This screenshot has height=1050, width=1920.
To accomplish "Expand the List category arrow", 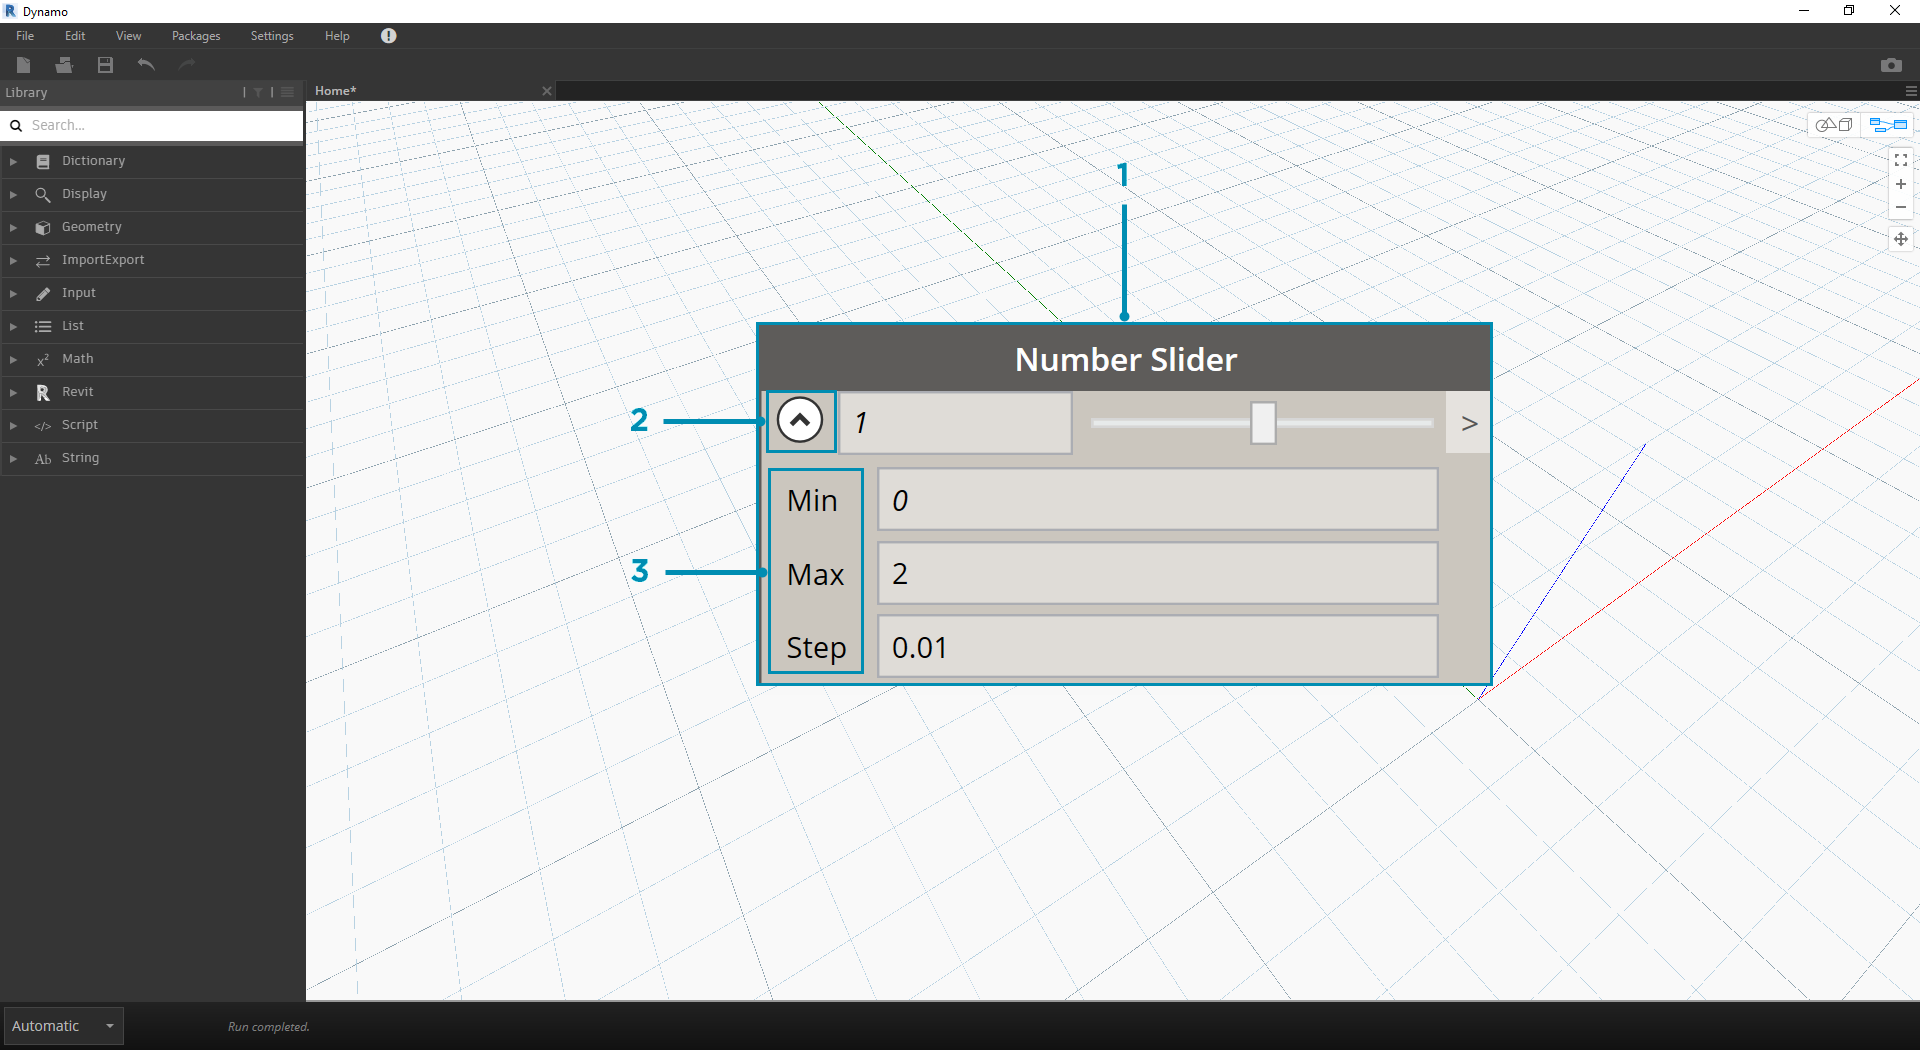I will coord(13,326).
